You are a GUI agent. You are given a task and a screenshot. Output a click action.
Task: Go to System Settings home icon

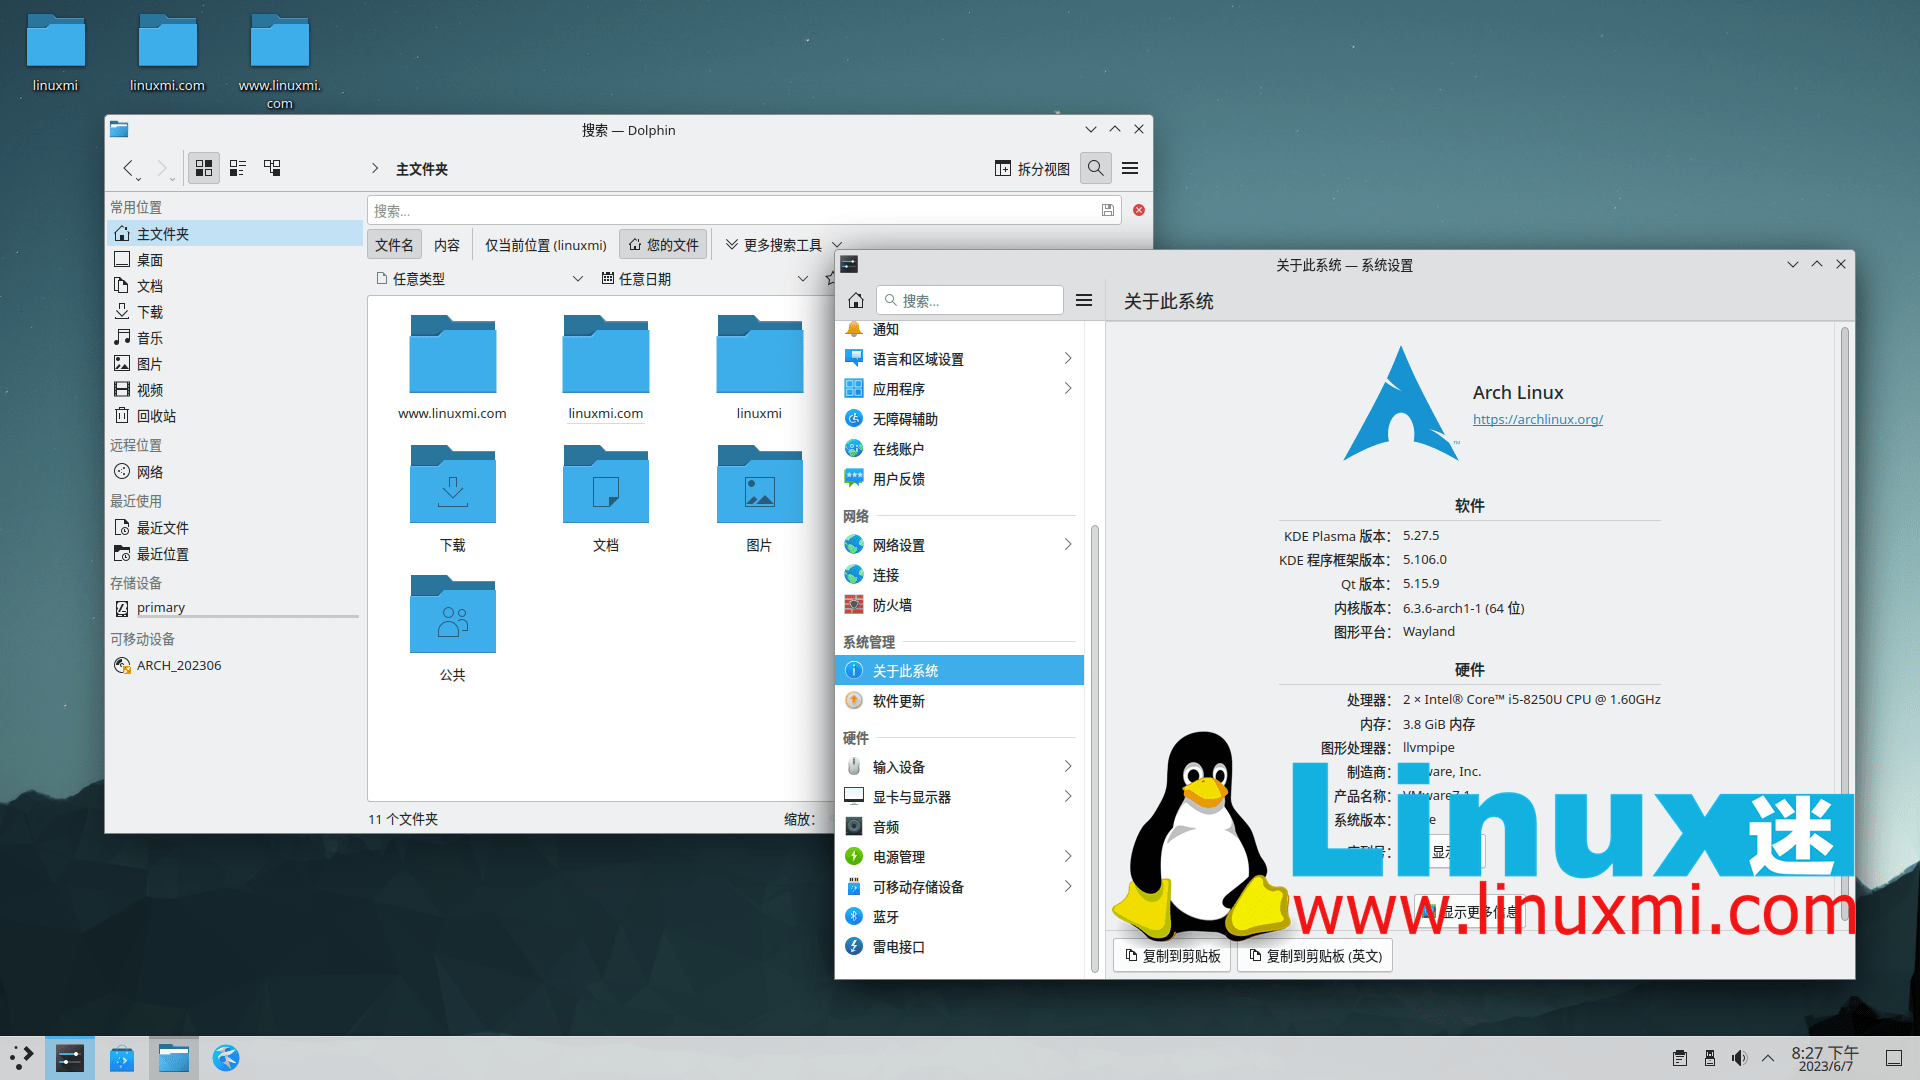pos(856,300)
